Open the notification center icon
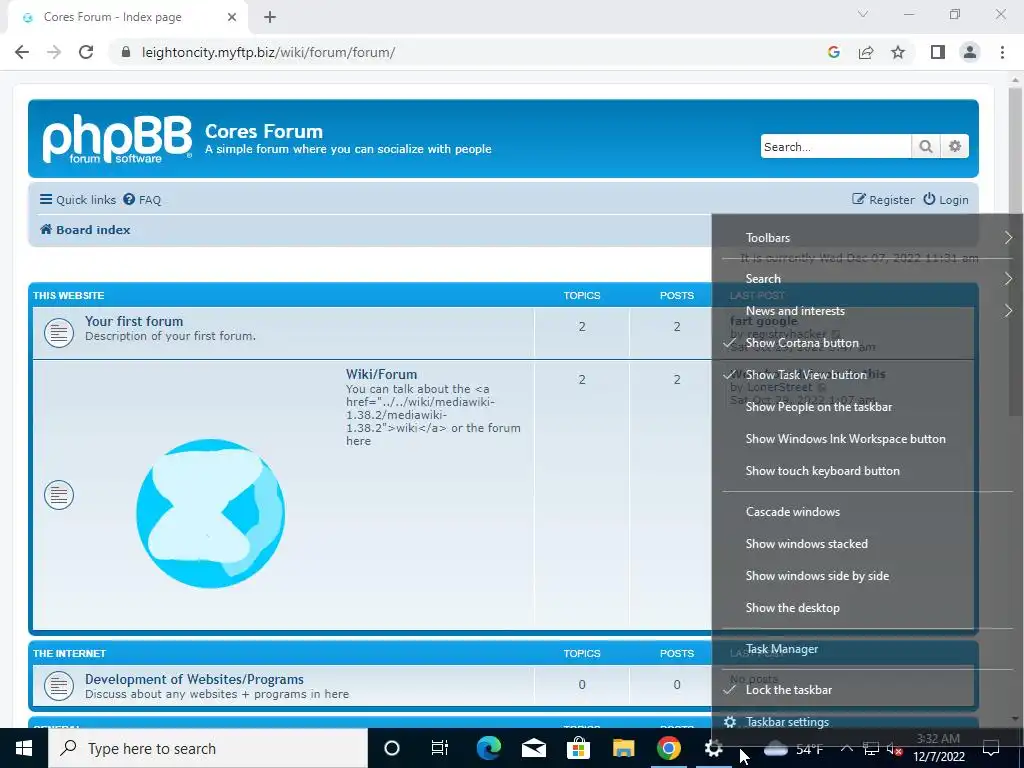This screenshot has width=1024, height=768. click(991, 748)
